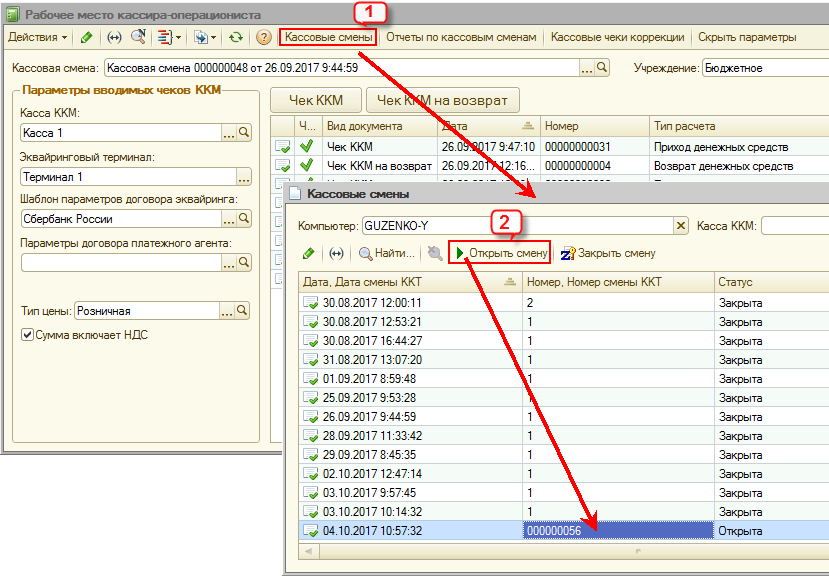Click the refresh icon in main toolbar
Viewport: 829px width, 576px height.
click(x=236, y=37)
